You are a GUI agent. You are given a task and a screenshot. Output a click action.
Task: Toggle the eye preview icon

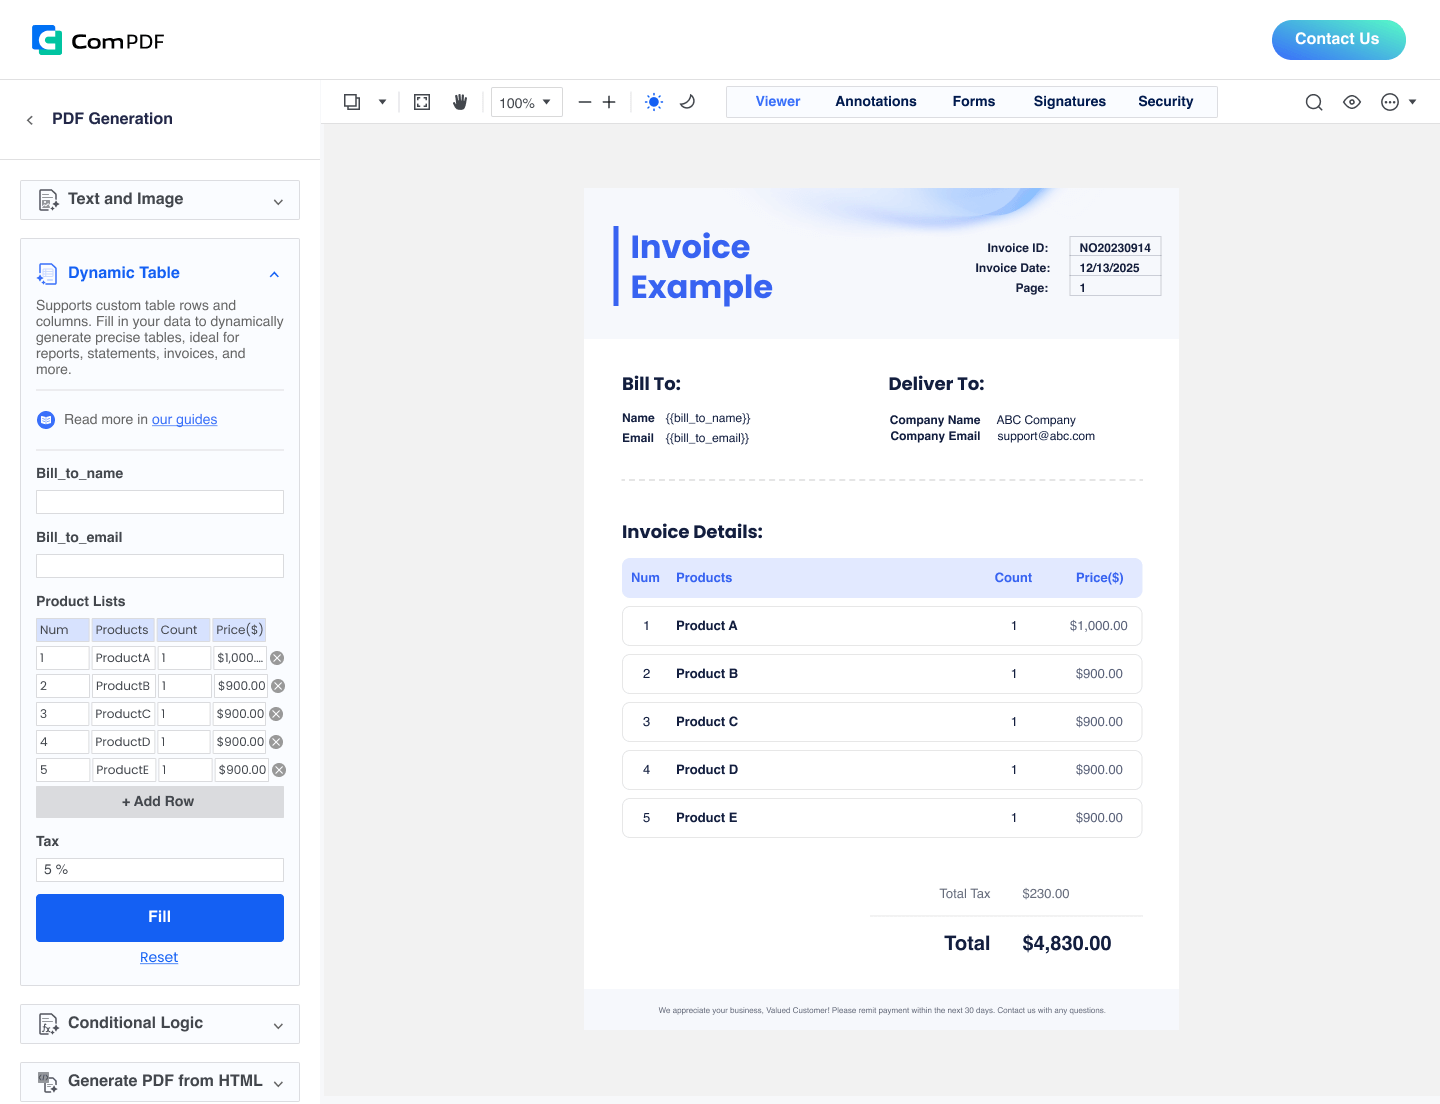(1352, 102)
